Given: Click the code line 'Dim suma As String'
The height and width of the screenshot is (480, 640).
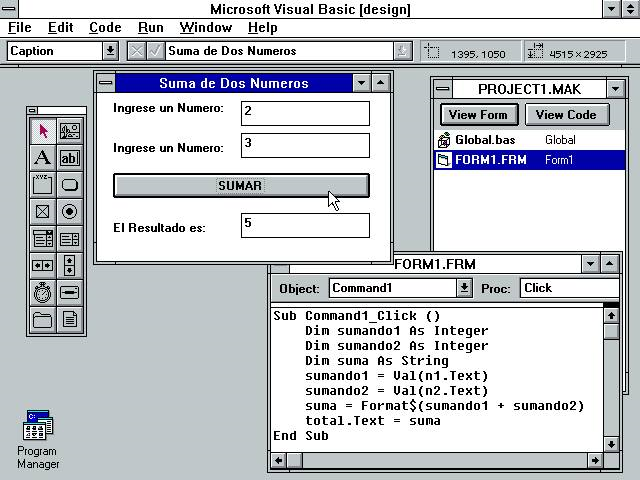Looking at the screenshot, I should point(377,361).
